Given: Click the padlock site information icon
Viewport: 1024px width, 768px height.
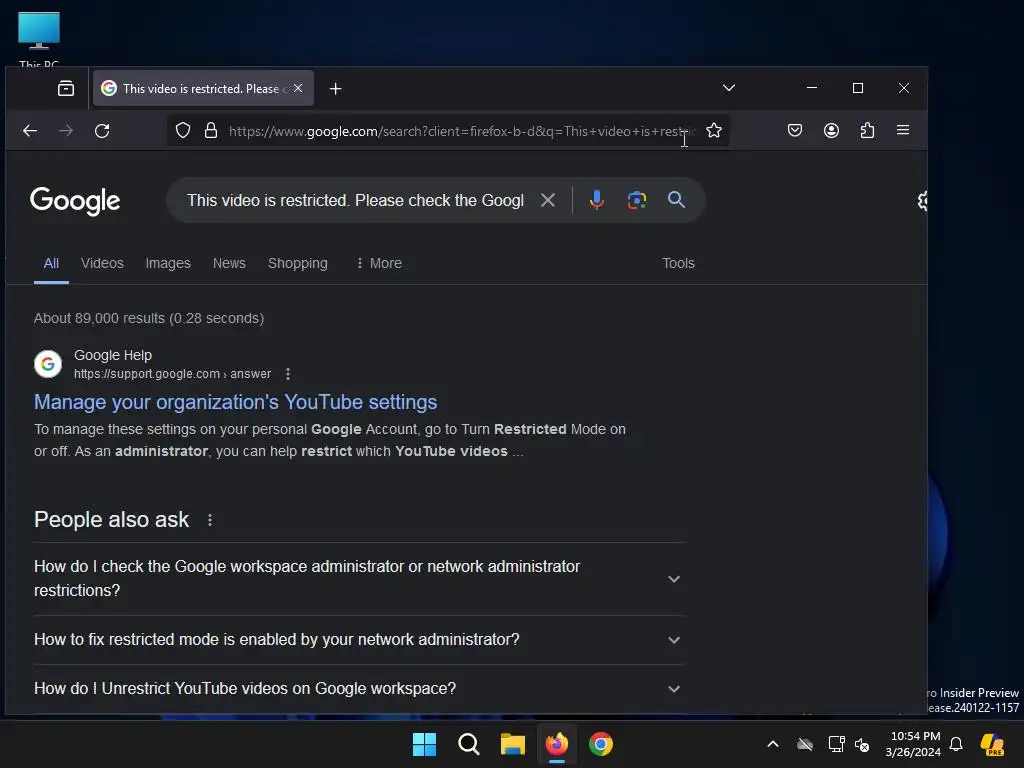Looking at the screenshot, I should 211,131.
